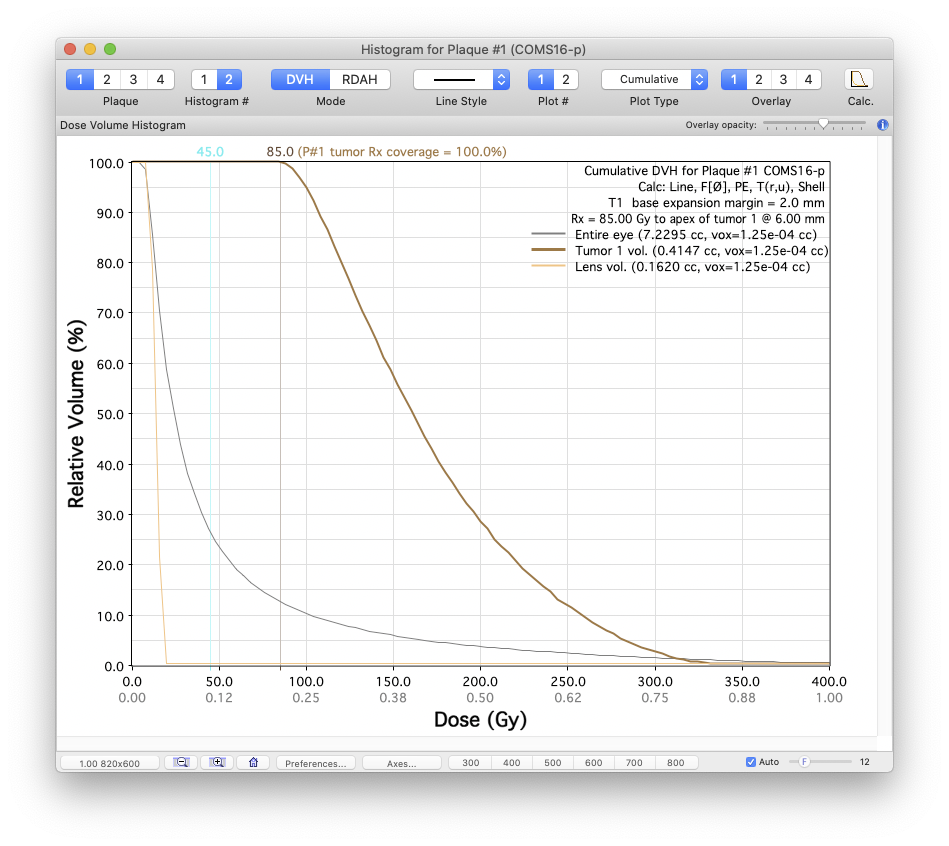Open the Cumulative plot type dropdown

tap(654, 80)
